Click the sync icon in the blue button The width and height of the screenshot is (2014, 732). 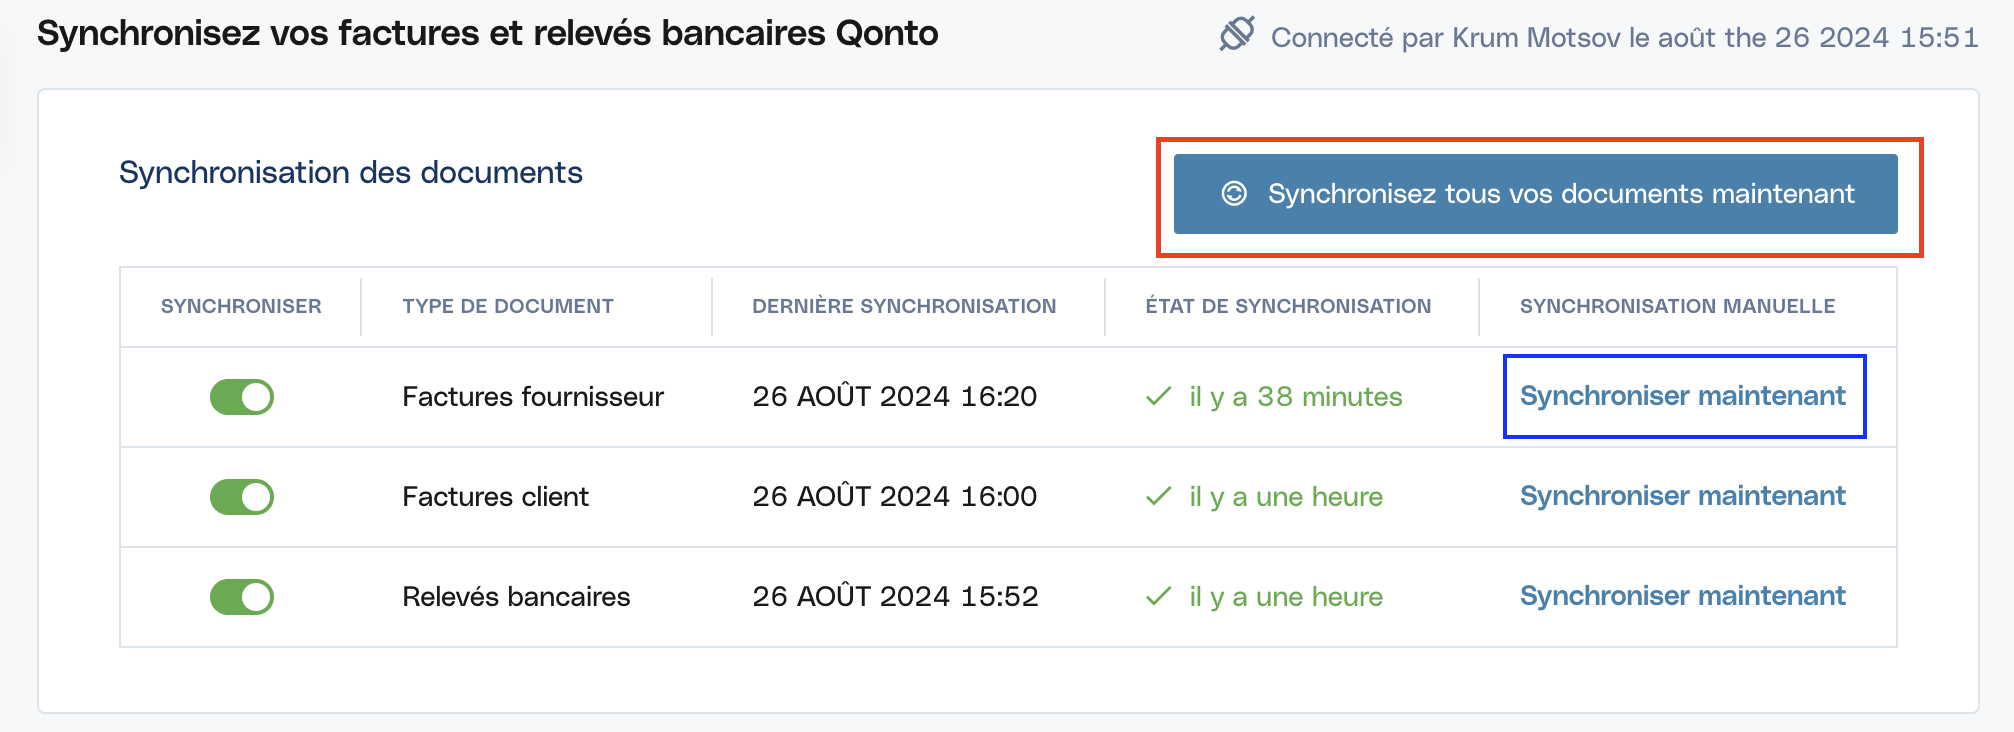pyautogui.click(x=1234, y=194)
